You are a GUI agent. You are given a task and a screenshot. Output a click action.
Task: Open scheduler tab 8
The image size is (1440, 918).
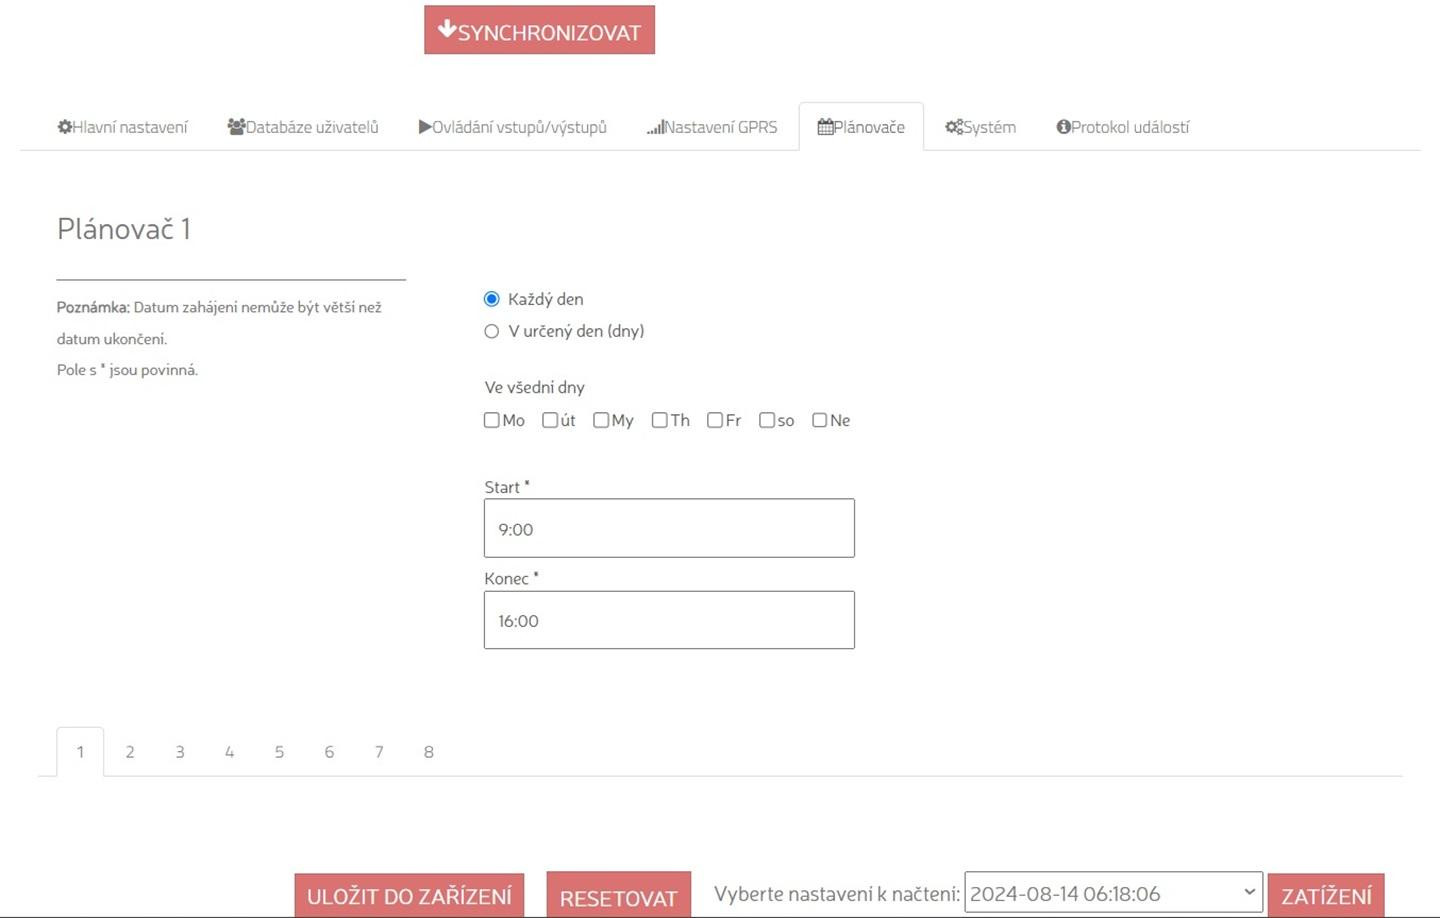[x=428, y=752]
